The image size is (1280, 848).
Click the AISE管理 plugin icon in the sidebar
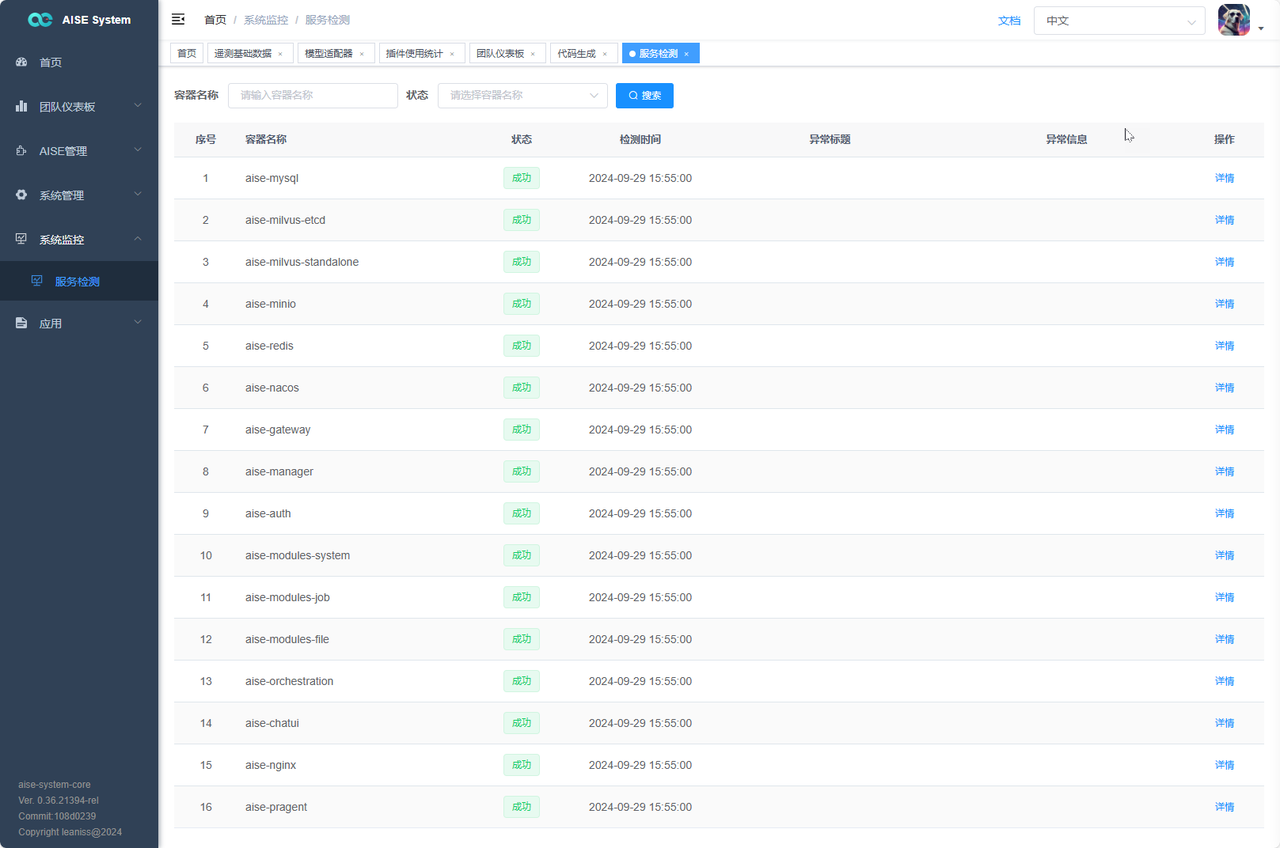[22, 151]
